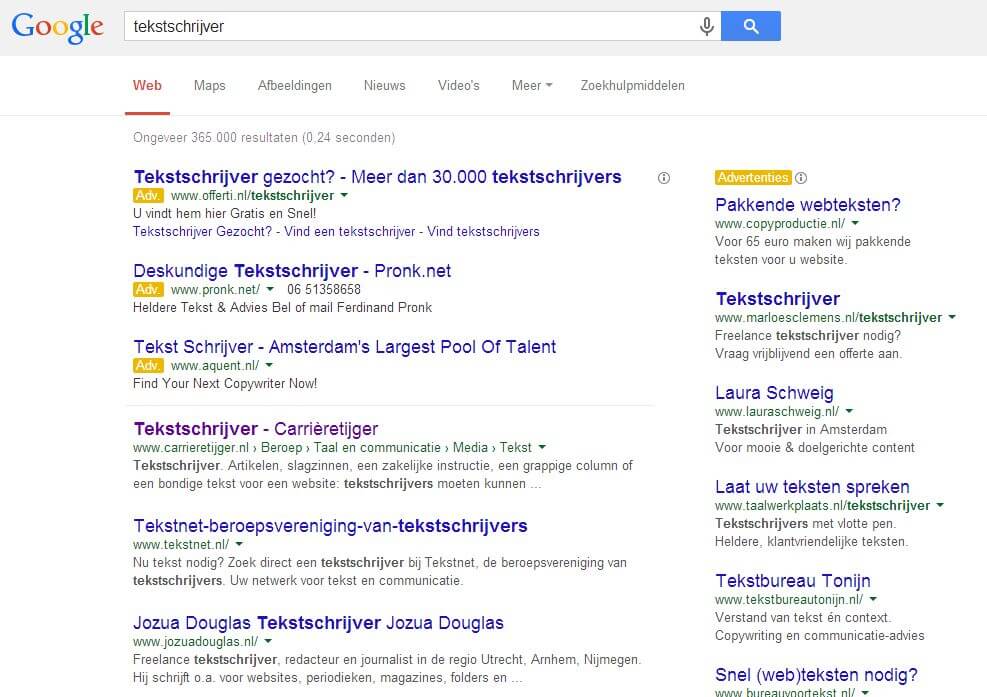Open info icon beside offerti ad

(x=663, y=178)
